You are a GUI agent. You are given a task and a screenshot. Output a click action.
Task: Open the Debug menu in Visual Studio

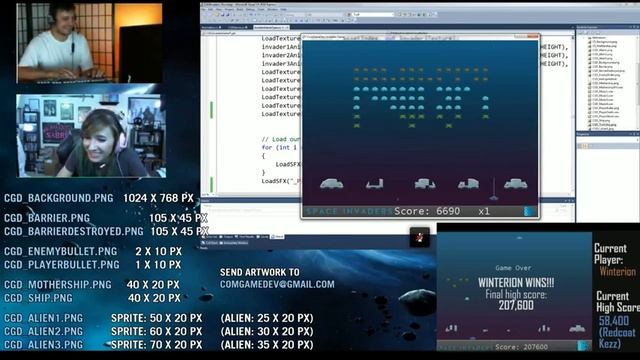coord(251,9)
